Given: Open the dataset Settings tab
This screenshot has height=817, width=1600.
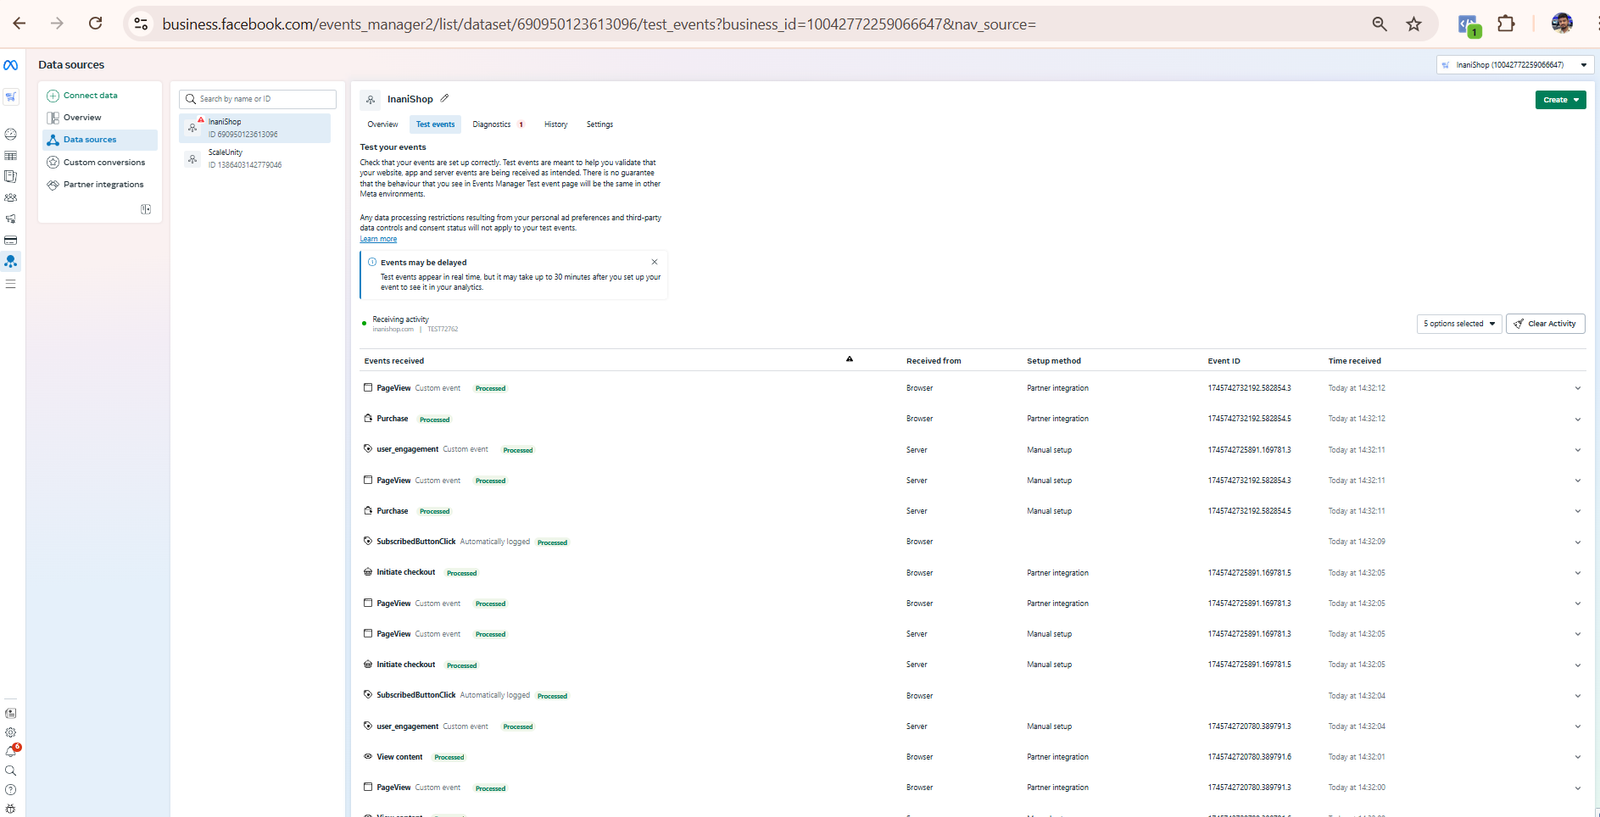Looking at the screenshot, I should click(x=600, y=125).
